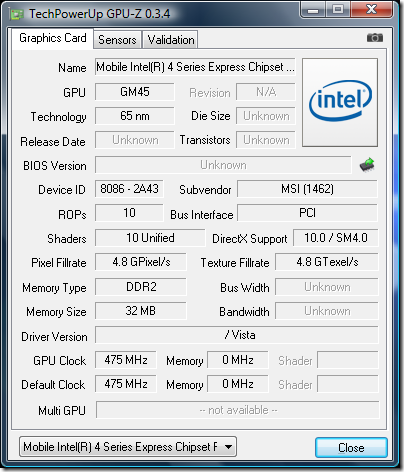This screenshot has height=472, width=404.
Task: Click the Bus Width Unknown field
Action: (327, 287)
